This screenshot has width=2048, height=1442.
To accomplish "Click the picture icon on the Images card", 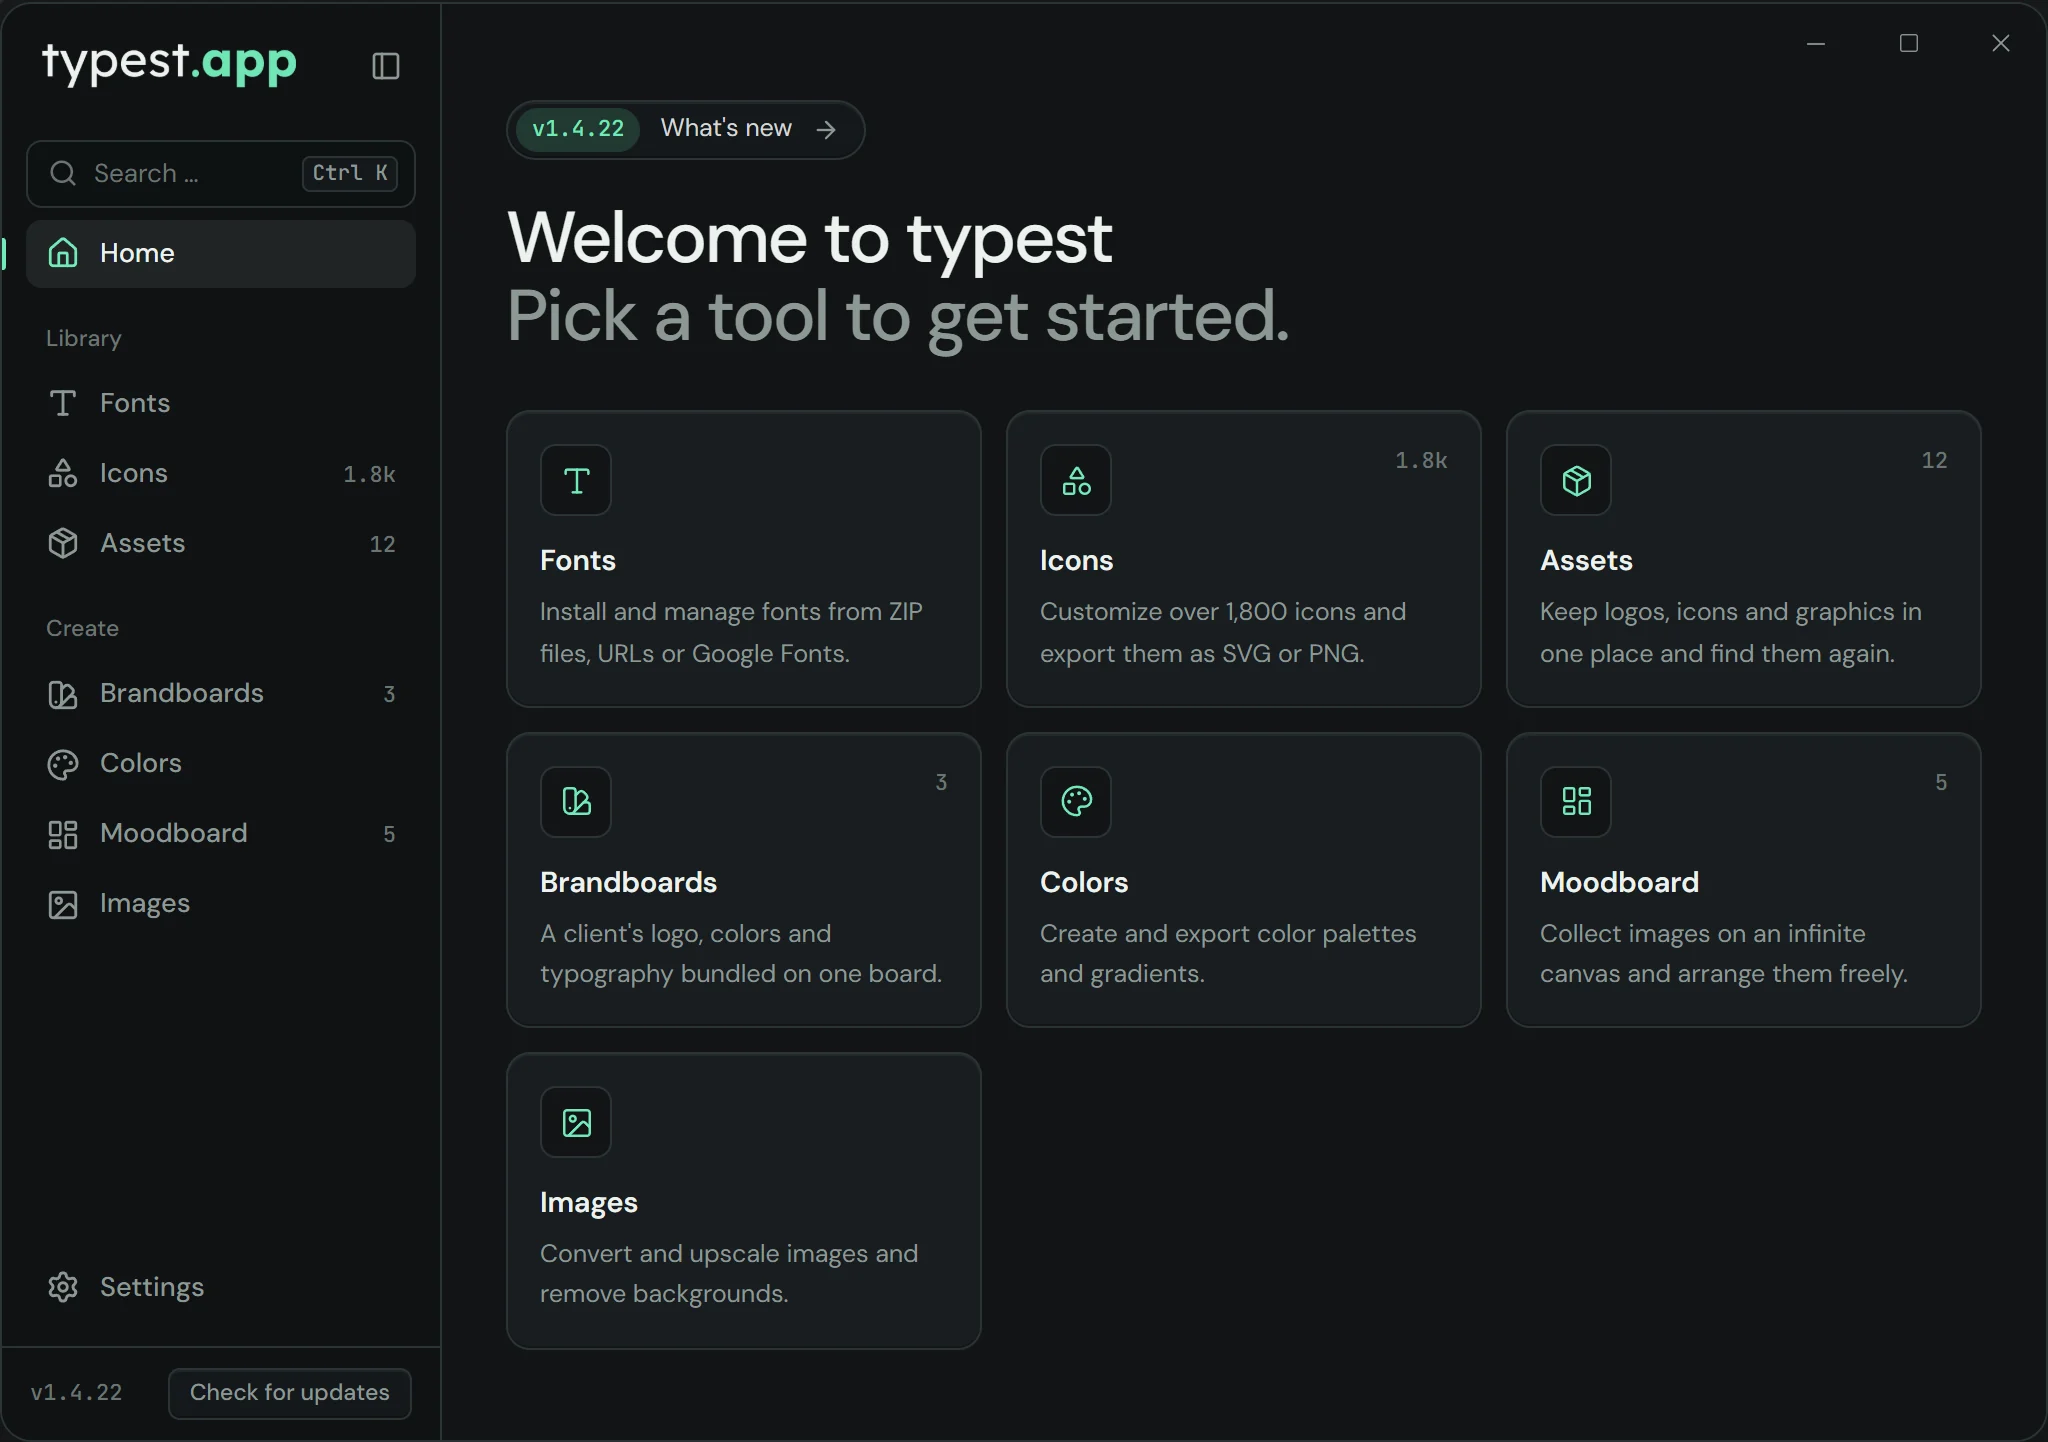I will pyautogui.click(x=576, y=1122).
